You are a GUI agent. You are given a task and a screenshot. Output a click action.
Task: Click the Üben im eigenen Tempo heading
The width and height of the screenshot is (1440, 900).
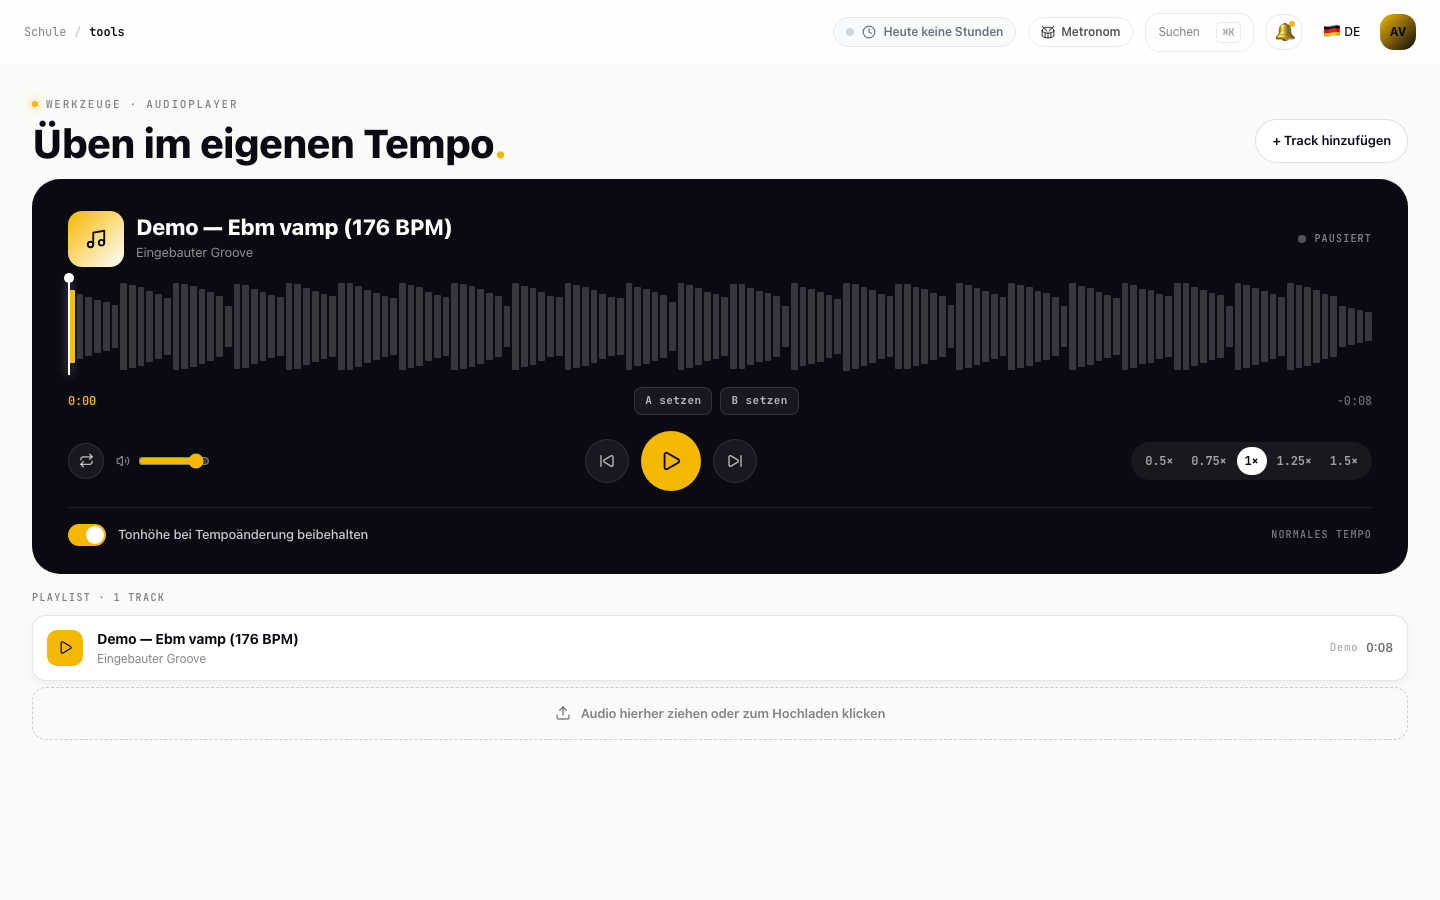coord(268,144)
